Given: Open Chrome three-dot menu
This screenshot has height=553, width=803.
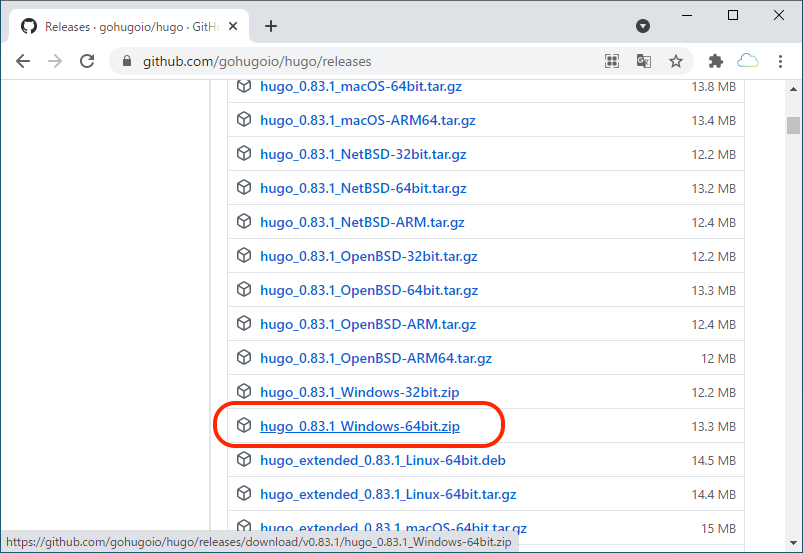Looking at the screenshot, I should click(x=780, y=61).
